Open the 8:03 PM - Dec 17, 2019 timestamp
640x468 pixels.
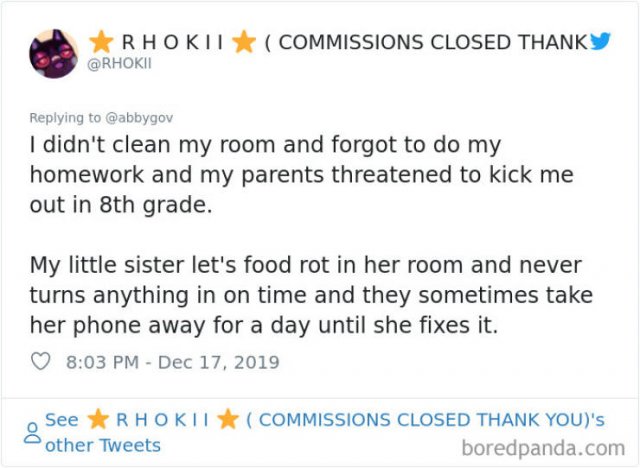[173, 362]
